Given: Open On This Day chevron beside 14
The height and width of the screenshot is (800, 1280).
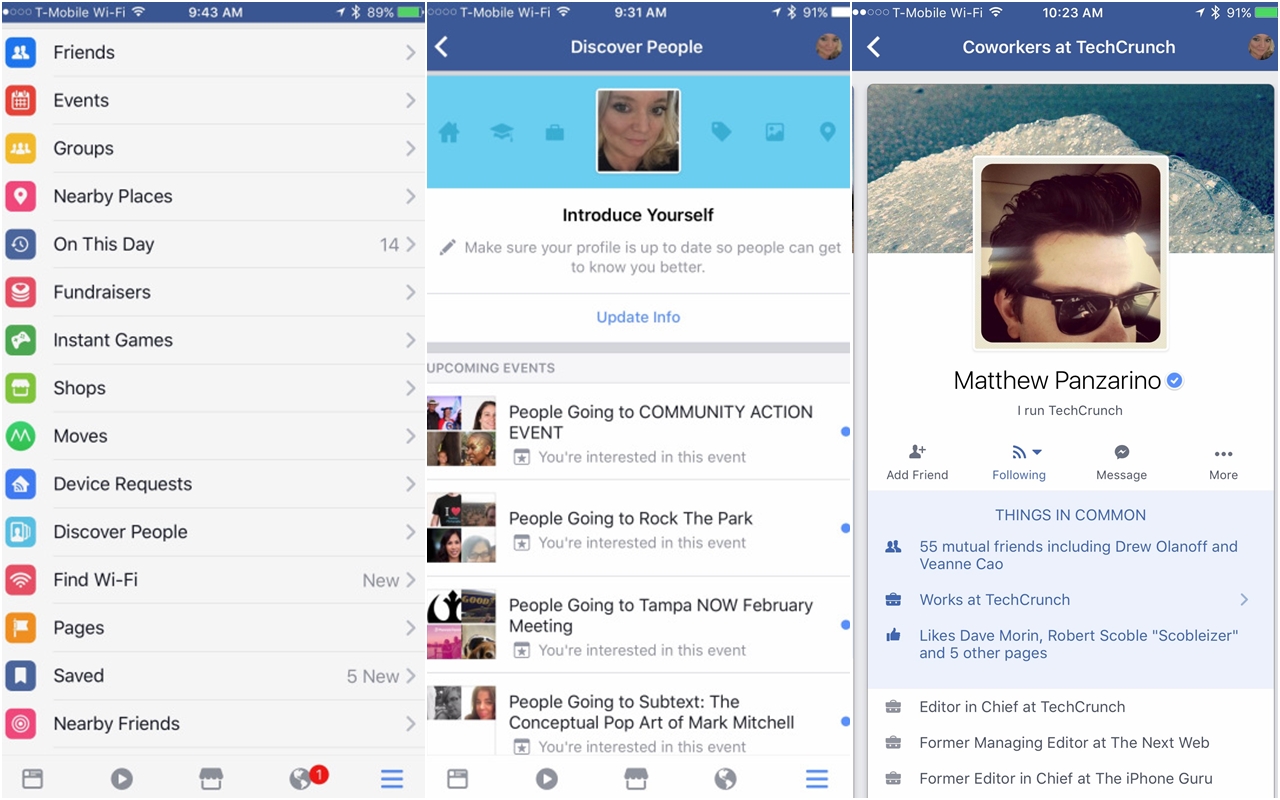Looking at the screenshot, I should [410, 244].
